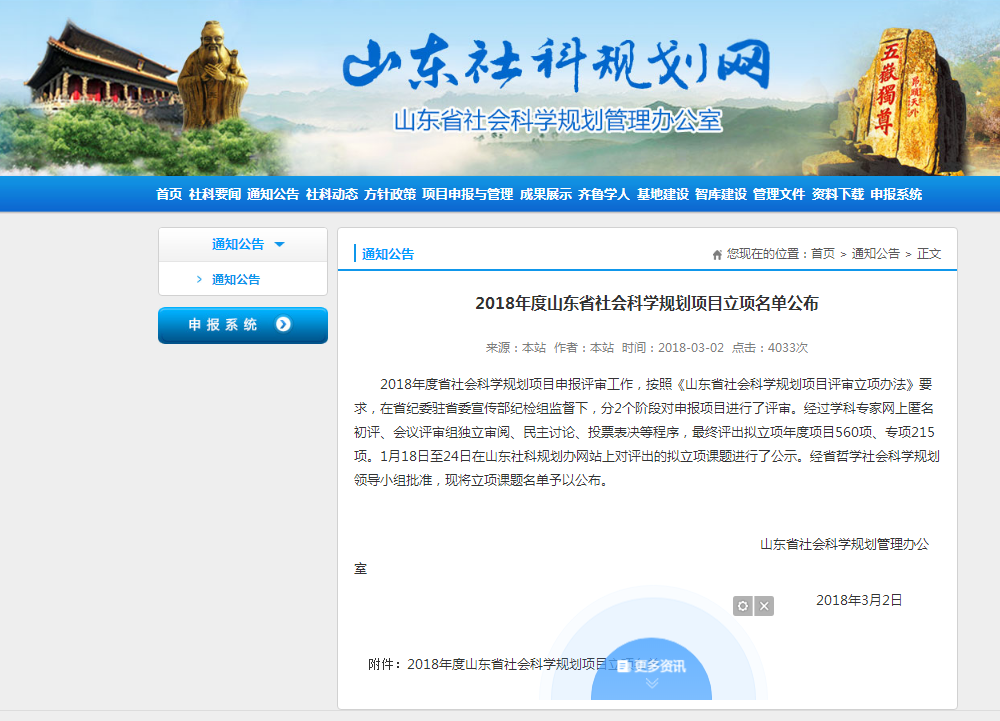Select 项目申报与管理 in the navigation bar
Viewport: 1000px width, 721px height.
467,195
